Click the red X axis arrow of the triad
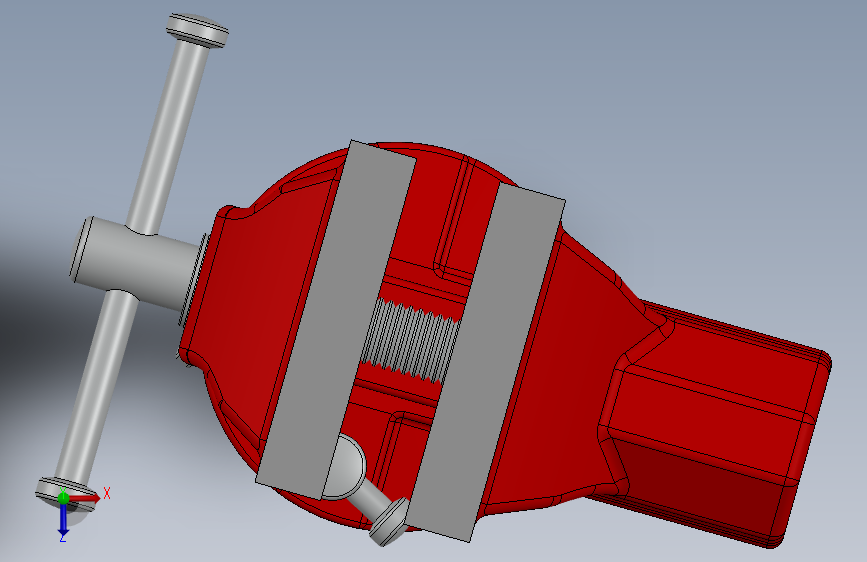The height and width of the screenshot is (562, 867). (x=85, y=498)
